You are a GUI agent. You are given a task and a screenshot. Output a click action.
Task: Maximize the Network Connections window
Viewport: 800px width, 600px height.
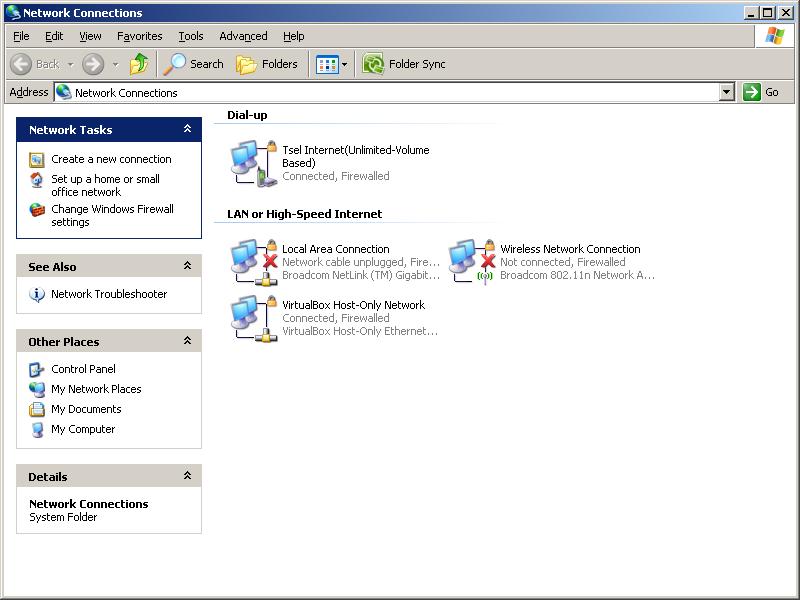(x=768, y=13)
